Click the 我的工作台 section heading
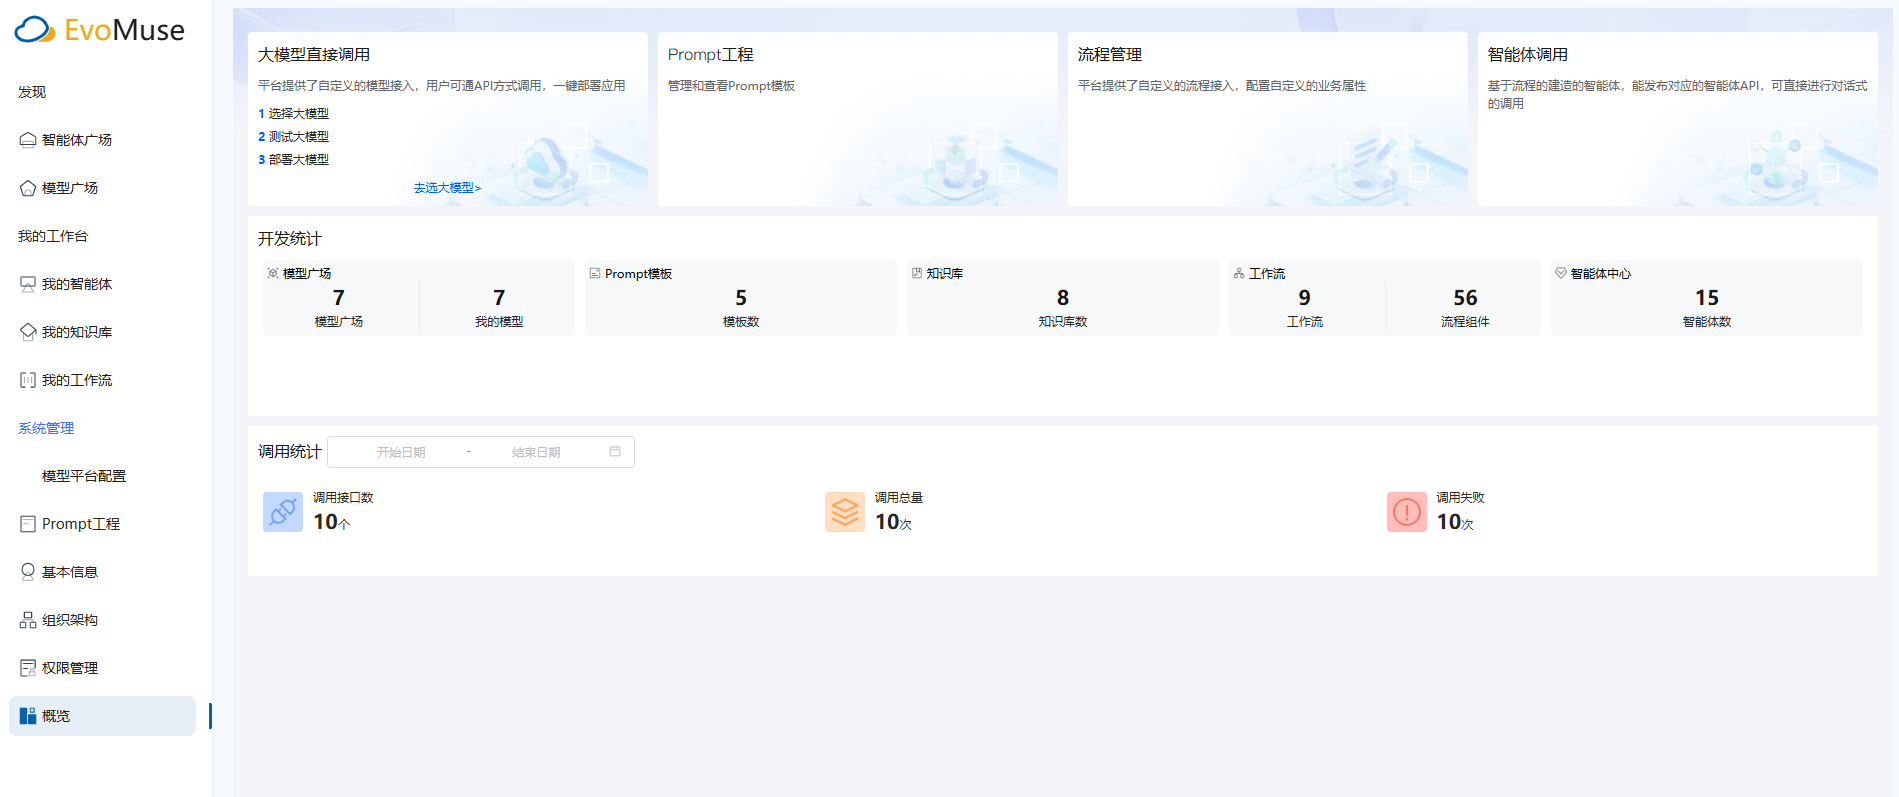This screenshot has height=797, width=1899. coord(53,236)
